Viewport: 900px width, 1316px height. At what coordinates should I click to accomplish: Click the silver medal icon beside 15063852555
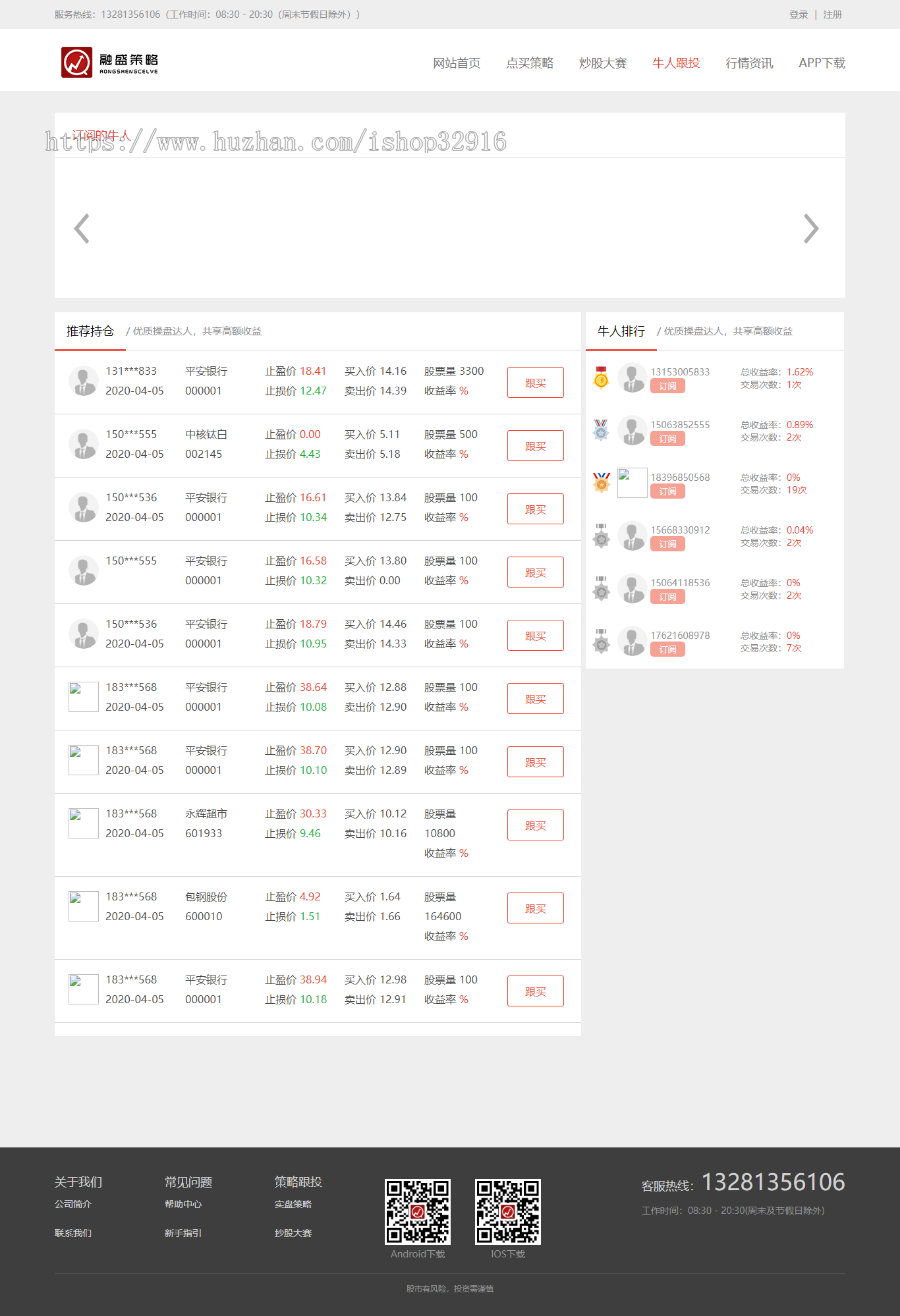(599, 430)
